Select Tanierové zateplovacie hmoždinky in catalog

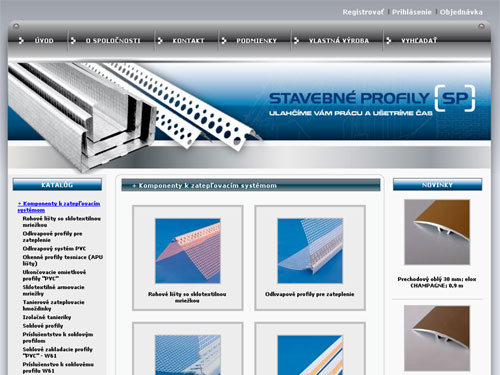(x=53, y=305)
